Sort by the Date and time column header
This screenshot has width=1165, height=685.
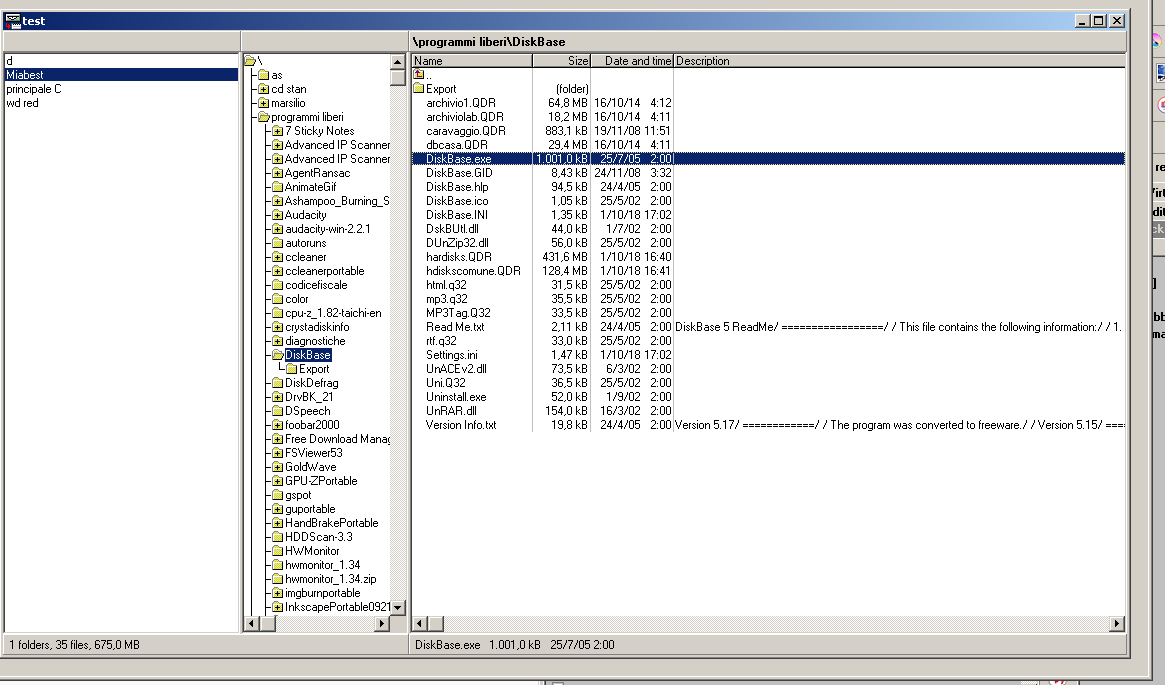click(x=632, y=61)
